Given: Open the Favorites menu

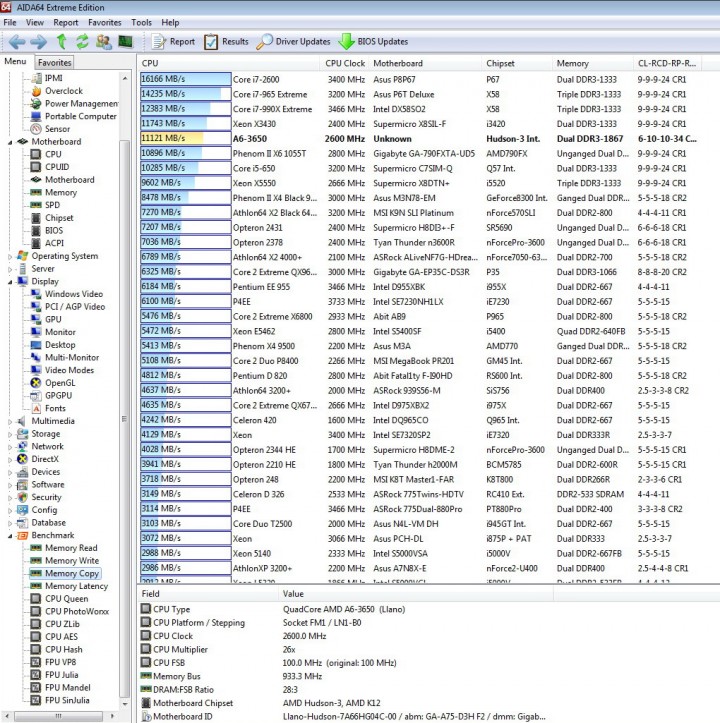Looking at the screenshot, I should click(x=105, y=23).
